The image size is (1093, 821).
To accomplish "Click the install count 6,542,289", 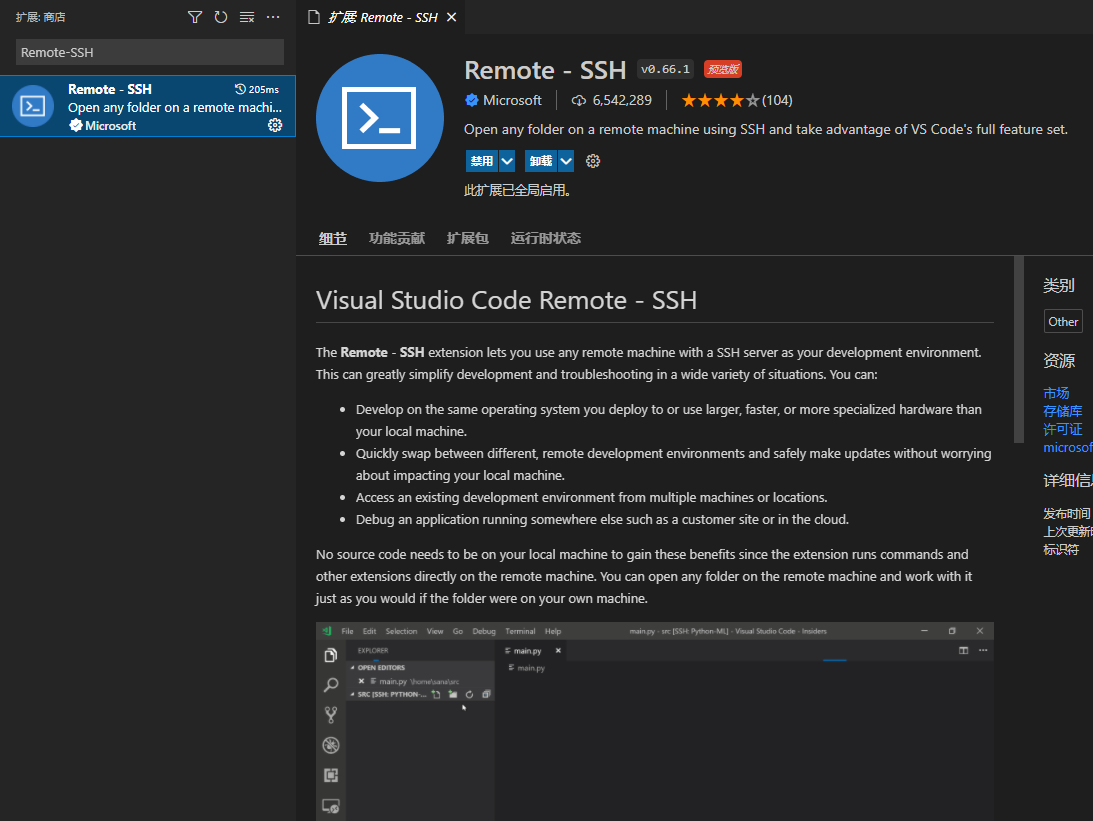I will click(611, 100).
